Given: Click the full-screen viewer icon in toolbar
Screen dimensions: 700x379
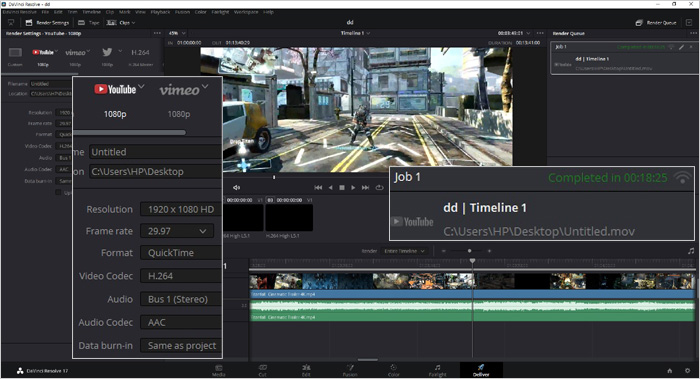Looking at the screenshot, I should click(11, 22).
